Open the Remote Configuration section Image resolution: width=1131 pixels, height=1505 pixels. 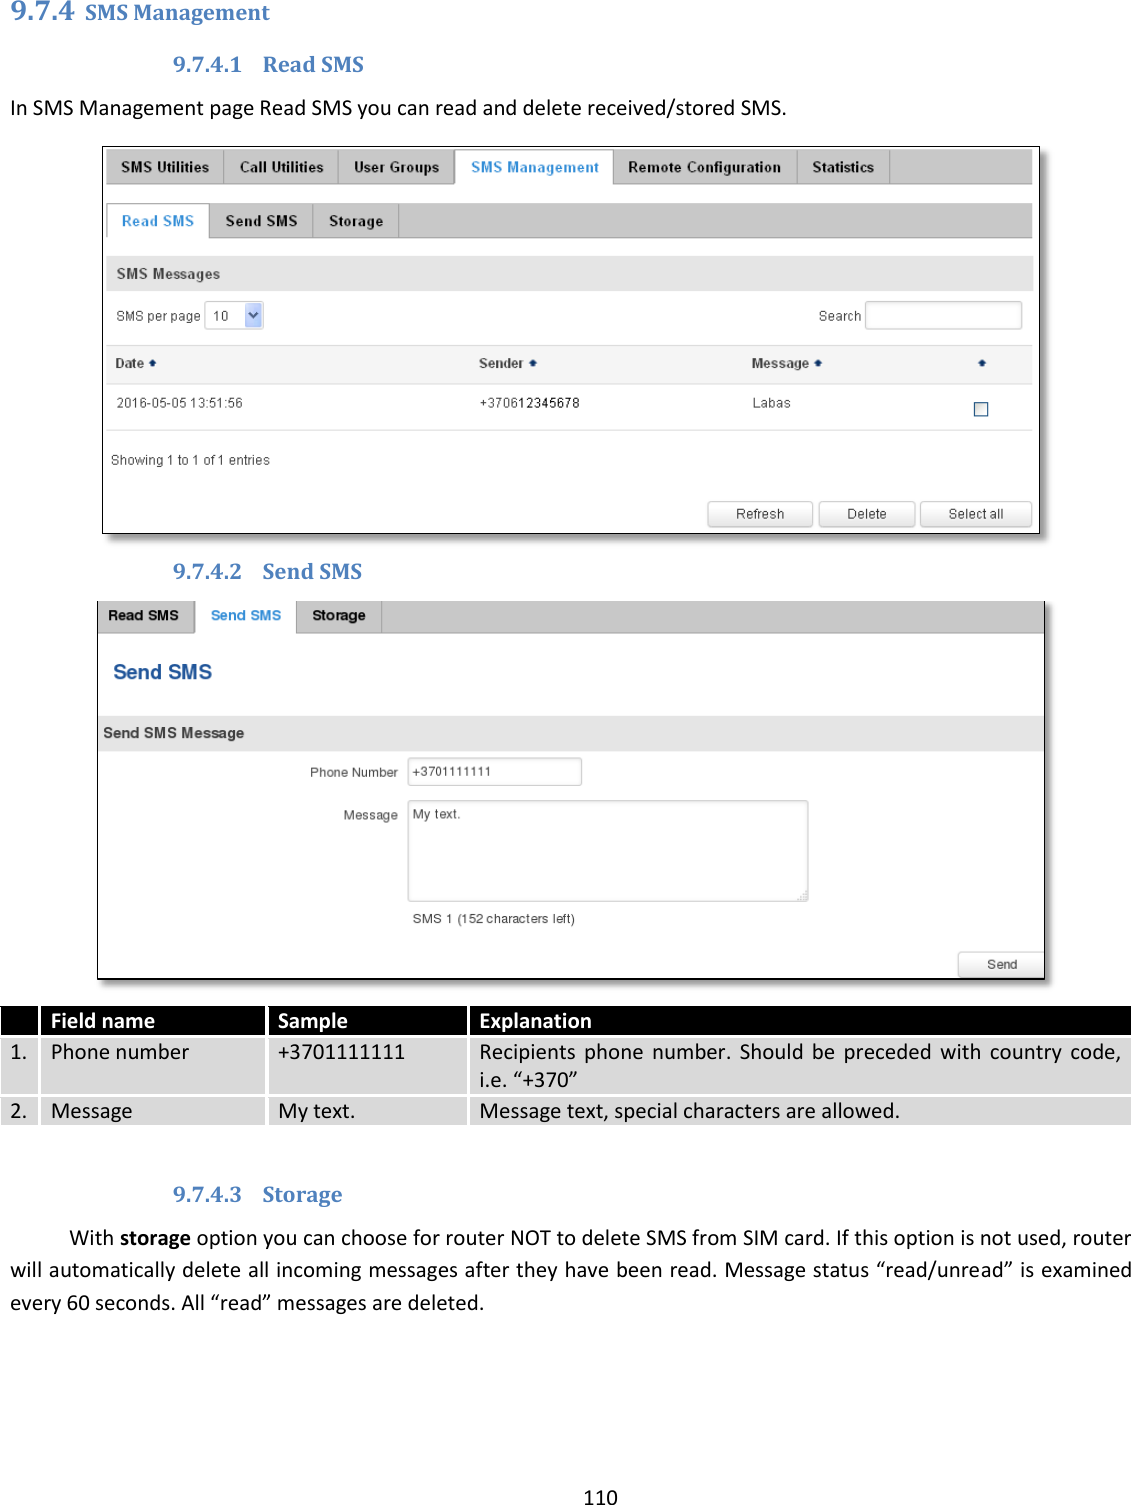click(x=703, y=167)
